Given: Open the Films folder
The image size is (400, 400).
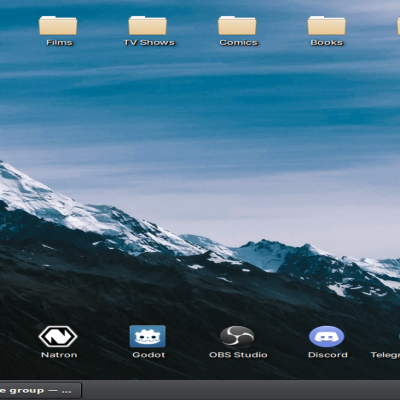Looking at the screenshot, I should tap(58, 26).
